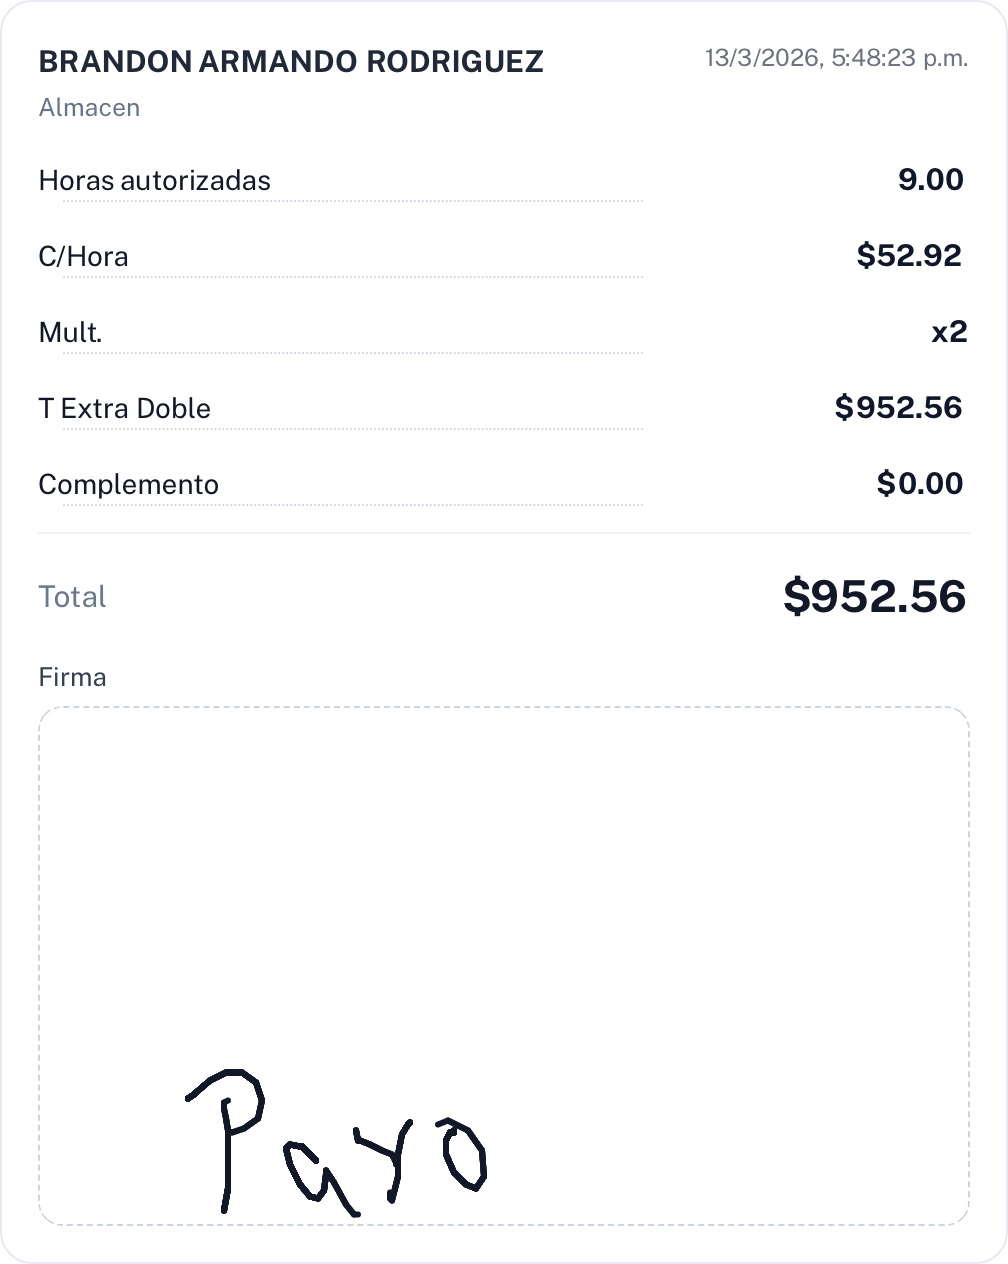
Task: Click the $0.00 Complemento value
Action: tap(919, 484)
